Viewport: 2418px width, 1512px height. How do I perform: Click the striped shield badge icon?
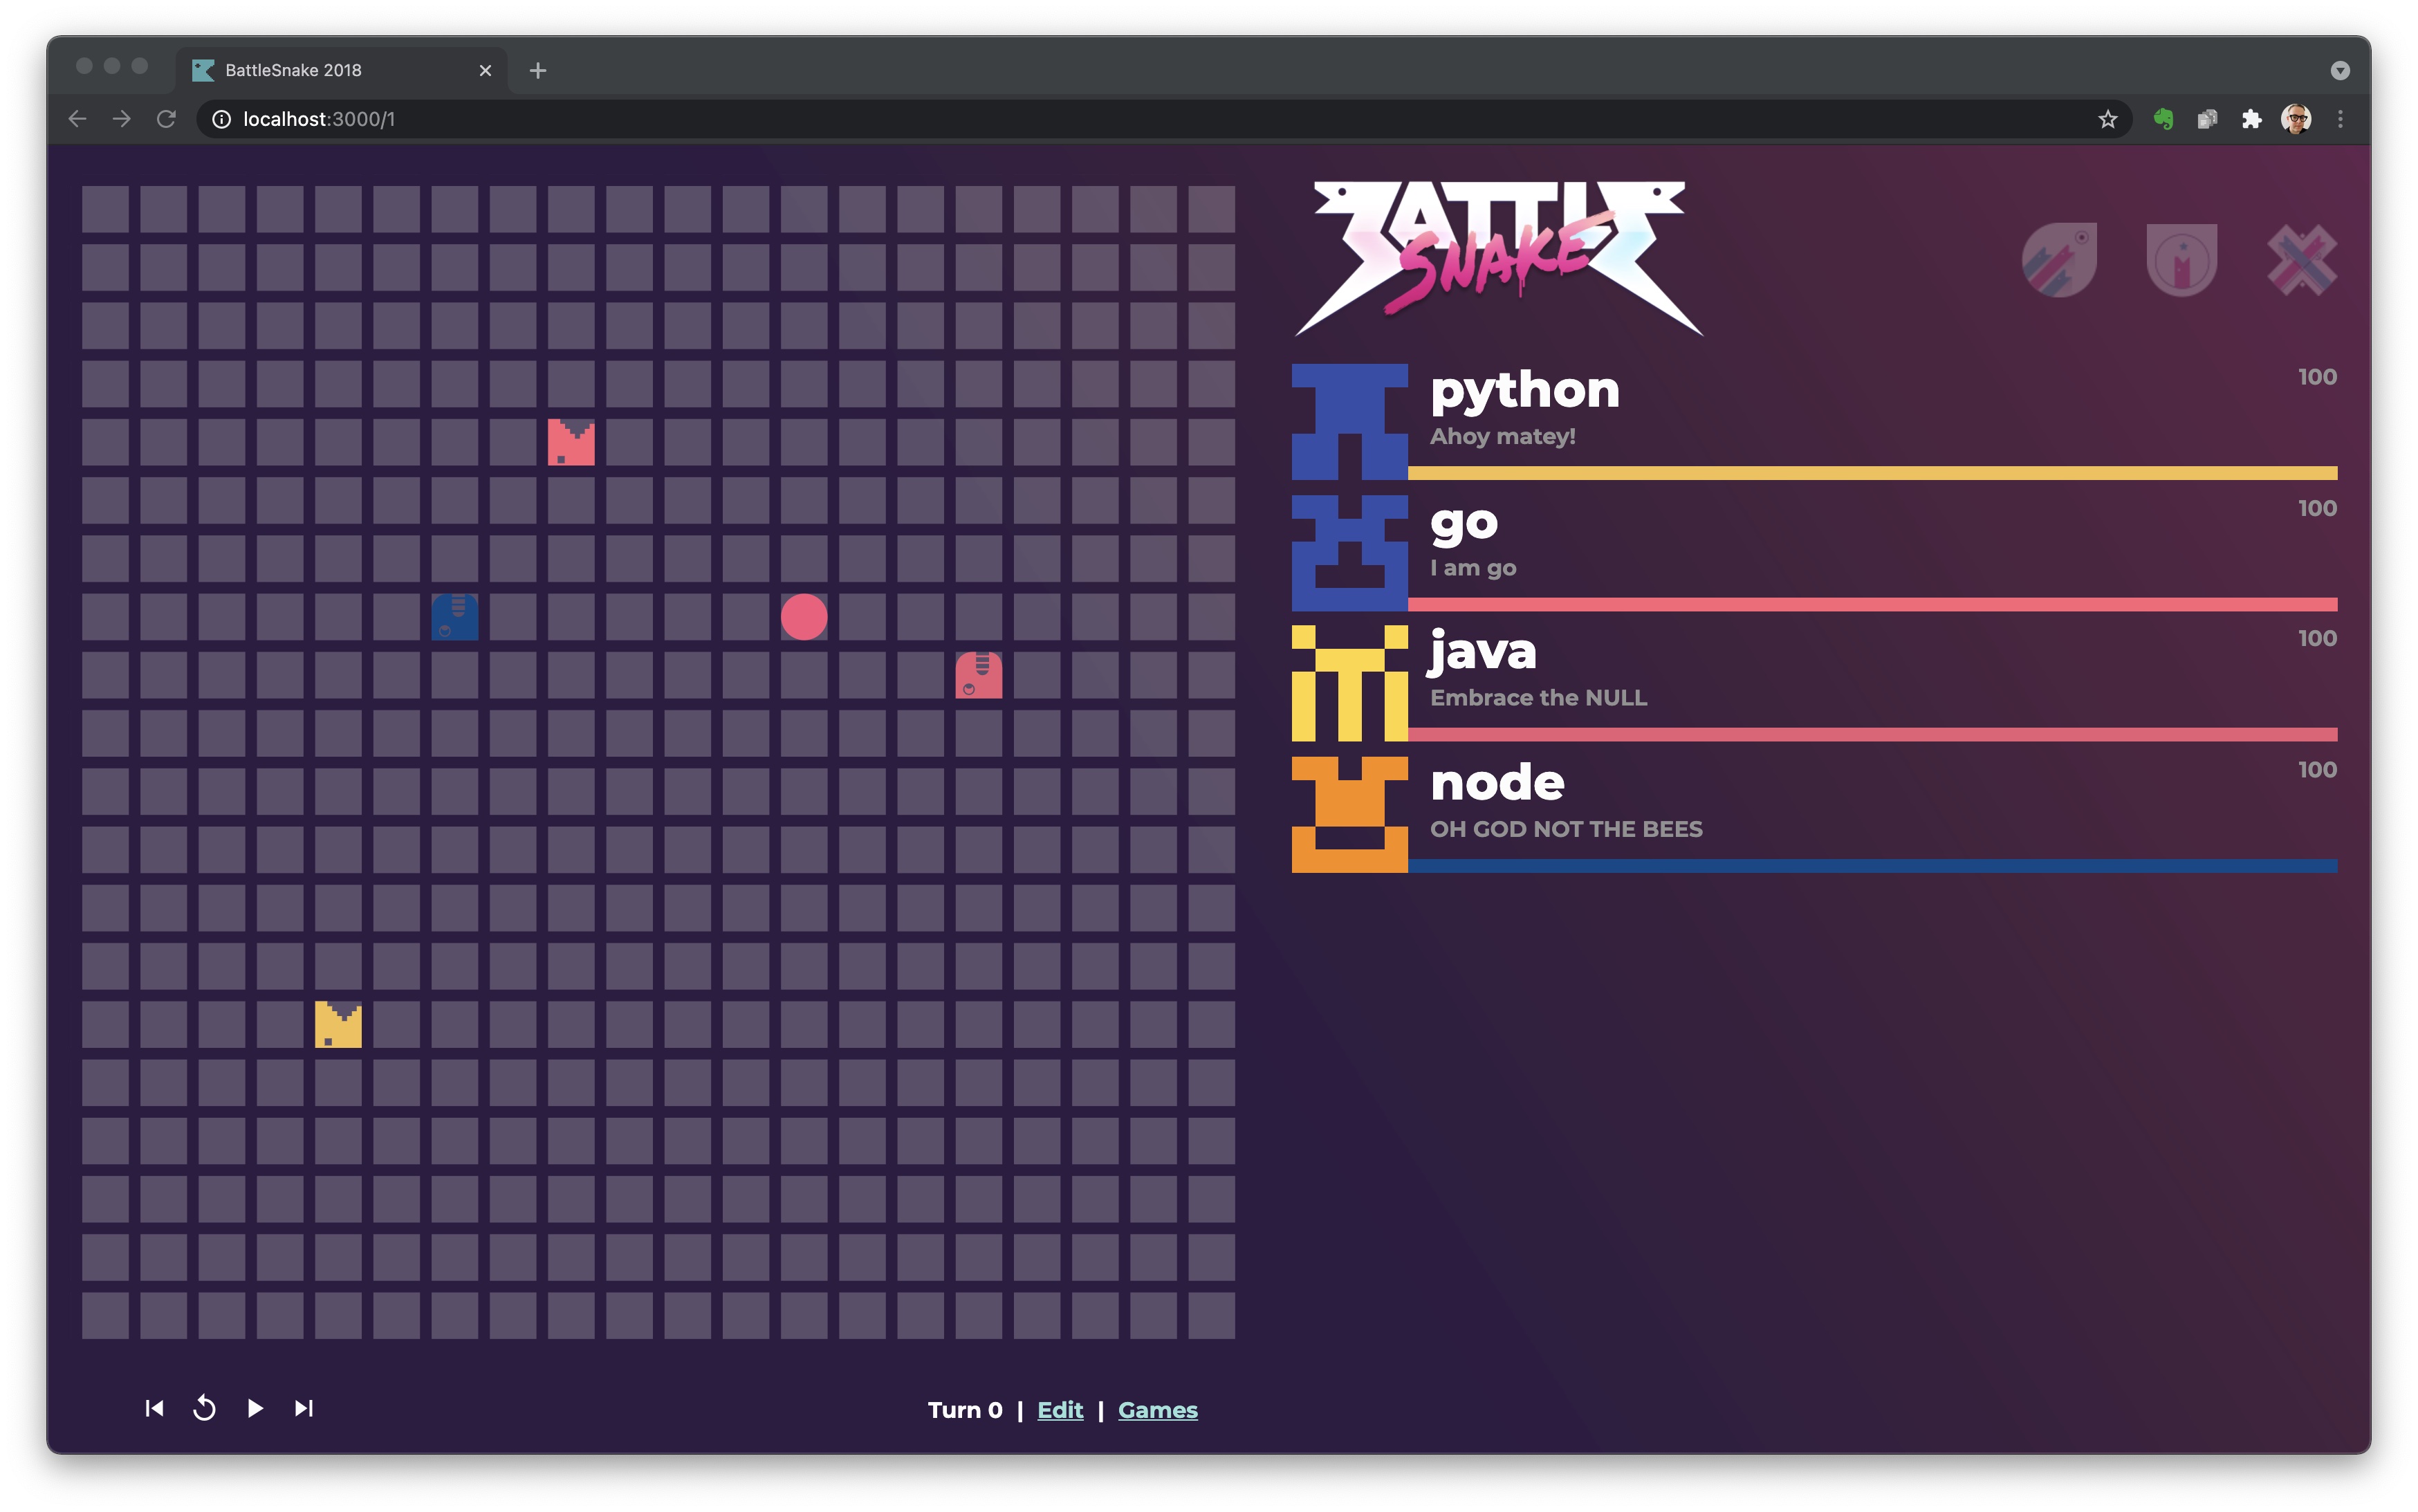(x=2059, y=260)
